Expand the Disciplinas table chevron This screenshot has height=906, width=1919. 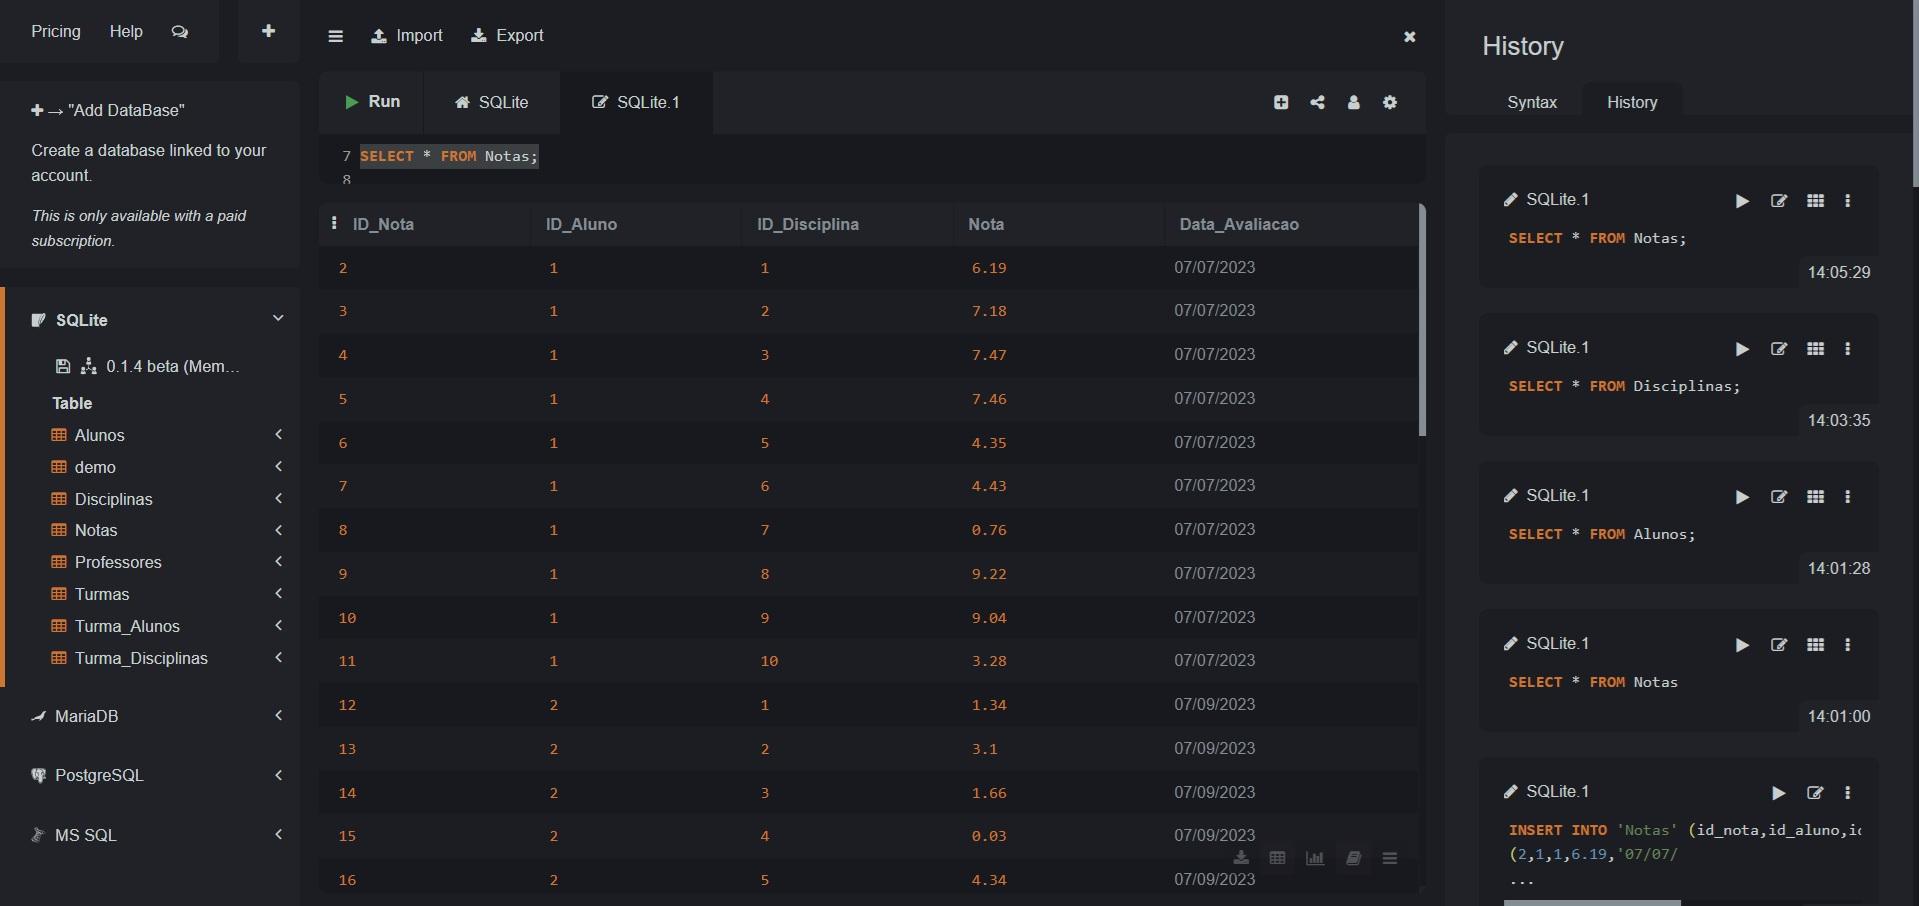(279, 498)
